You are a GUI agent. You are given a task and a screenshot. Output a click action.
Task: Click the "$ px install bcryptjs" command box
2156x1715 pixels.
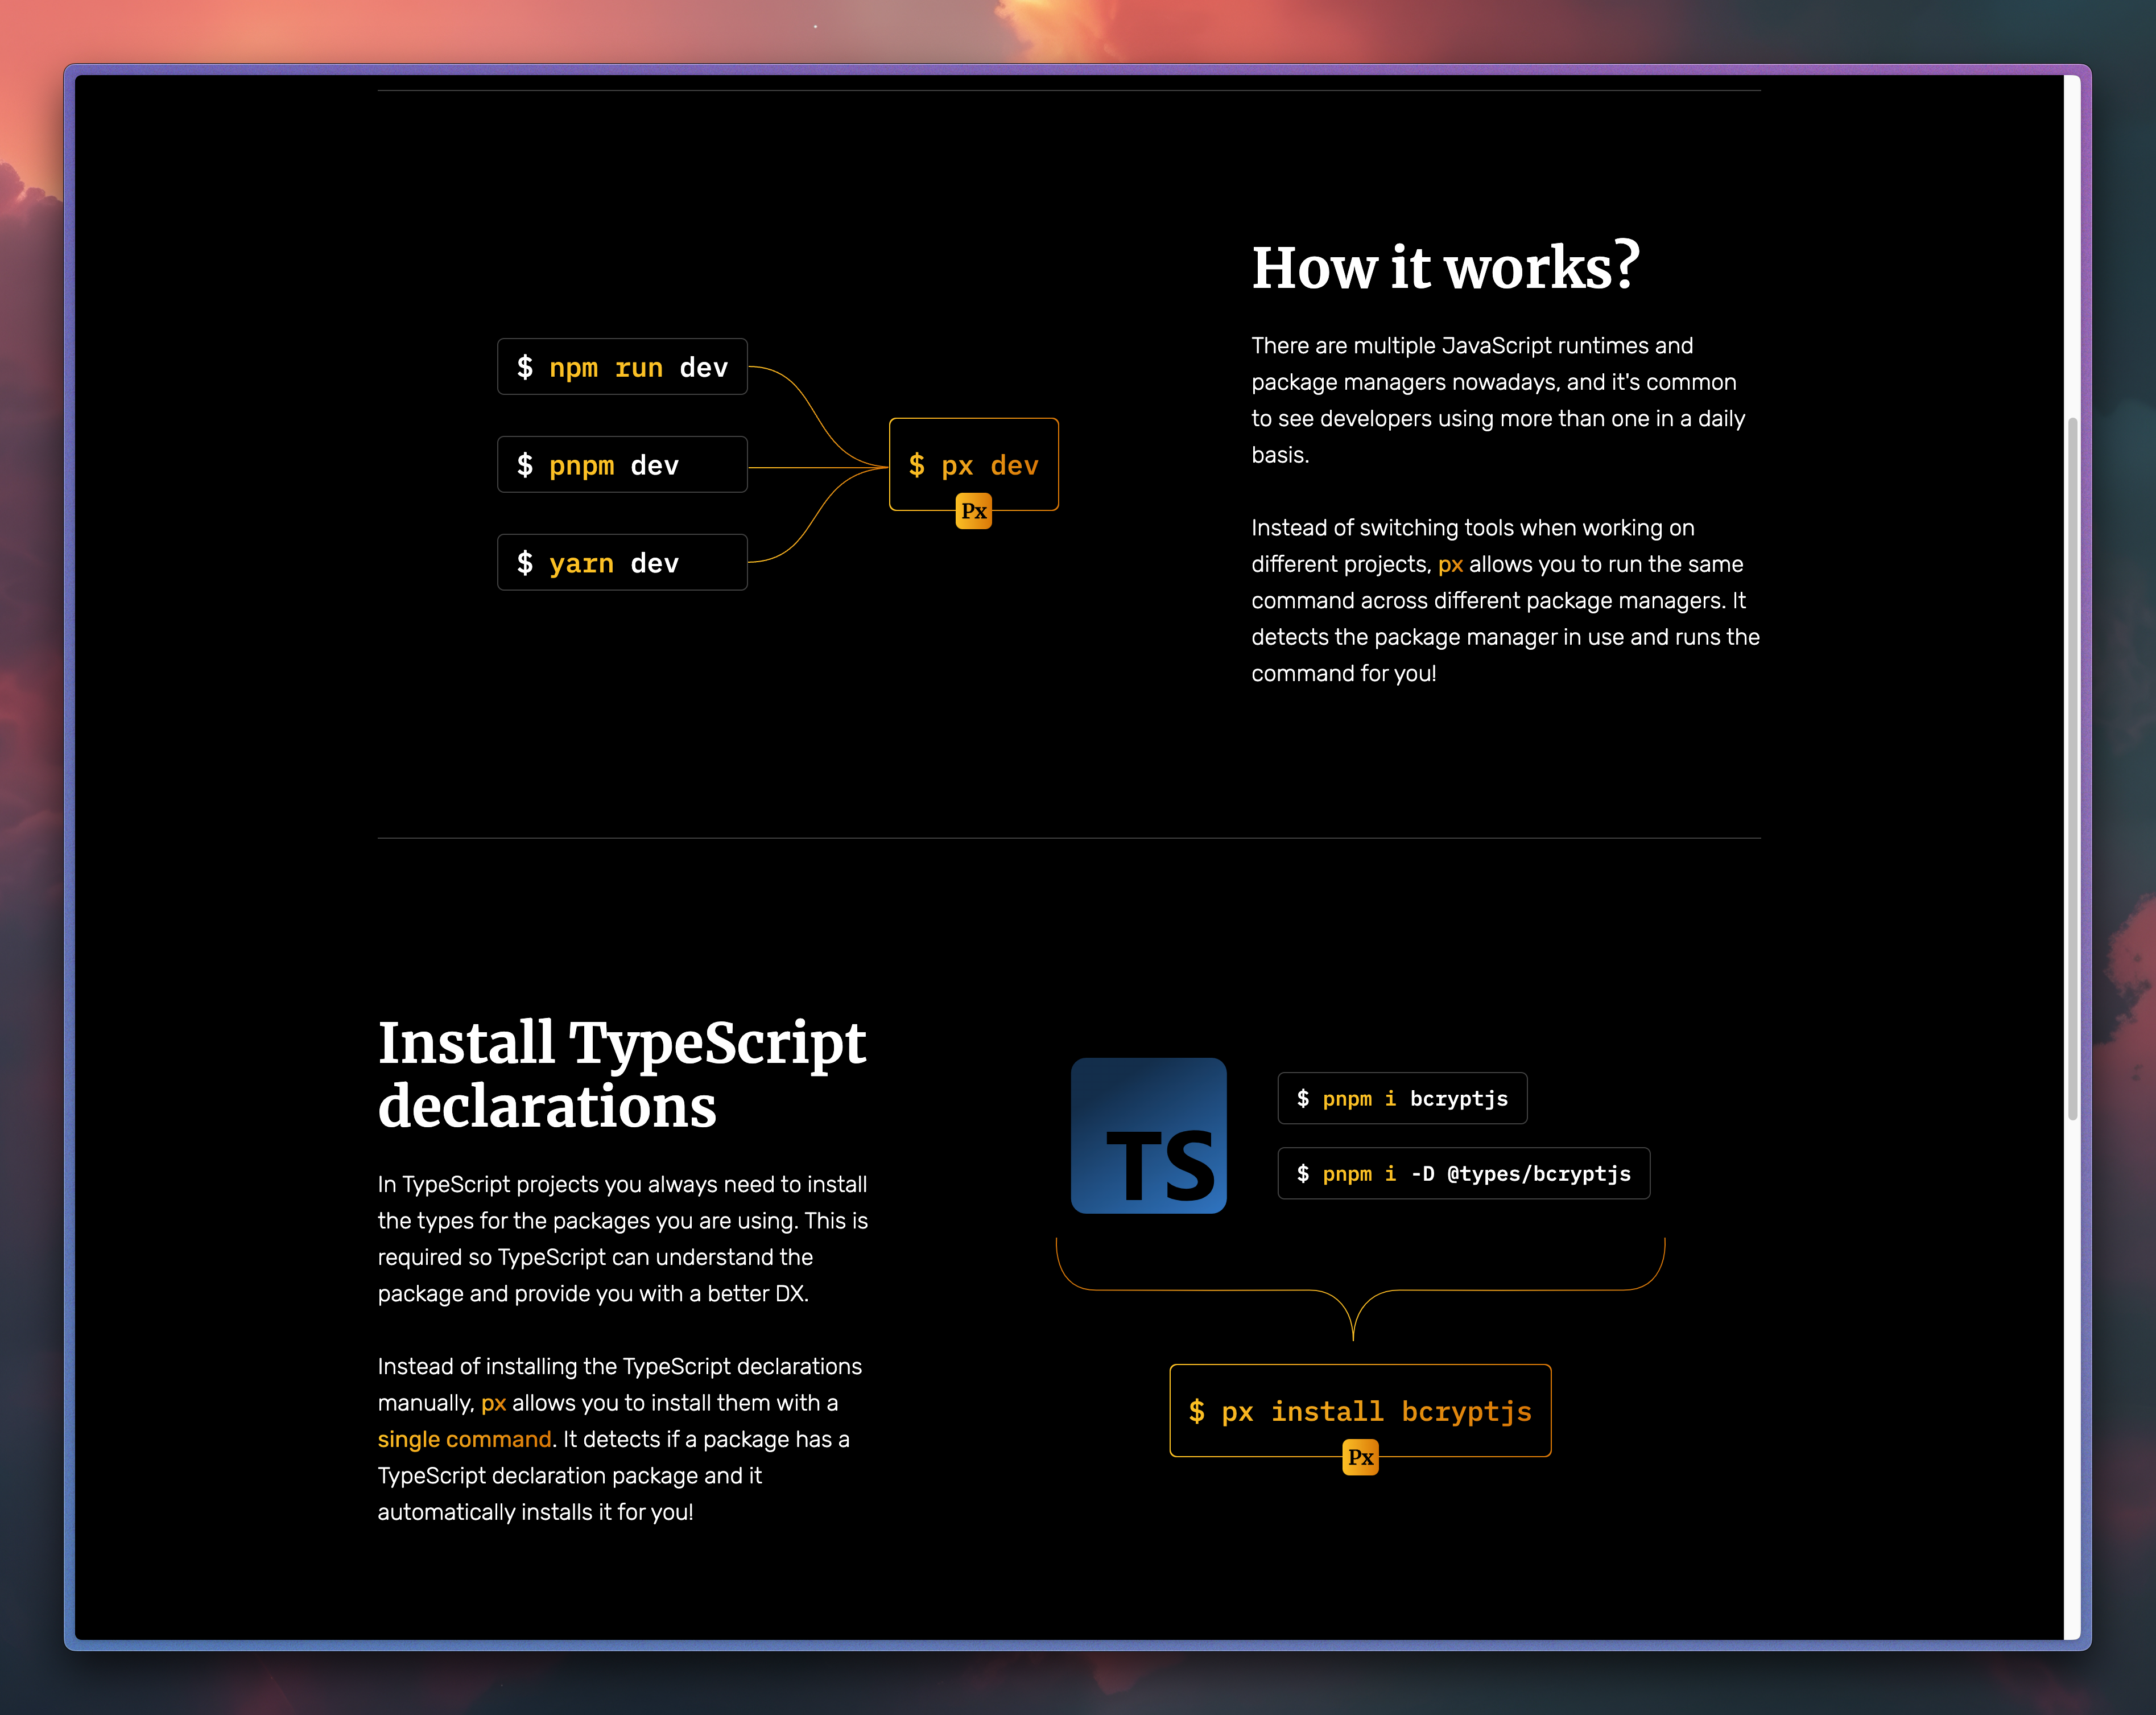pyautogui.click(x=1360, y=1411)
